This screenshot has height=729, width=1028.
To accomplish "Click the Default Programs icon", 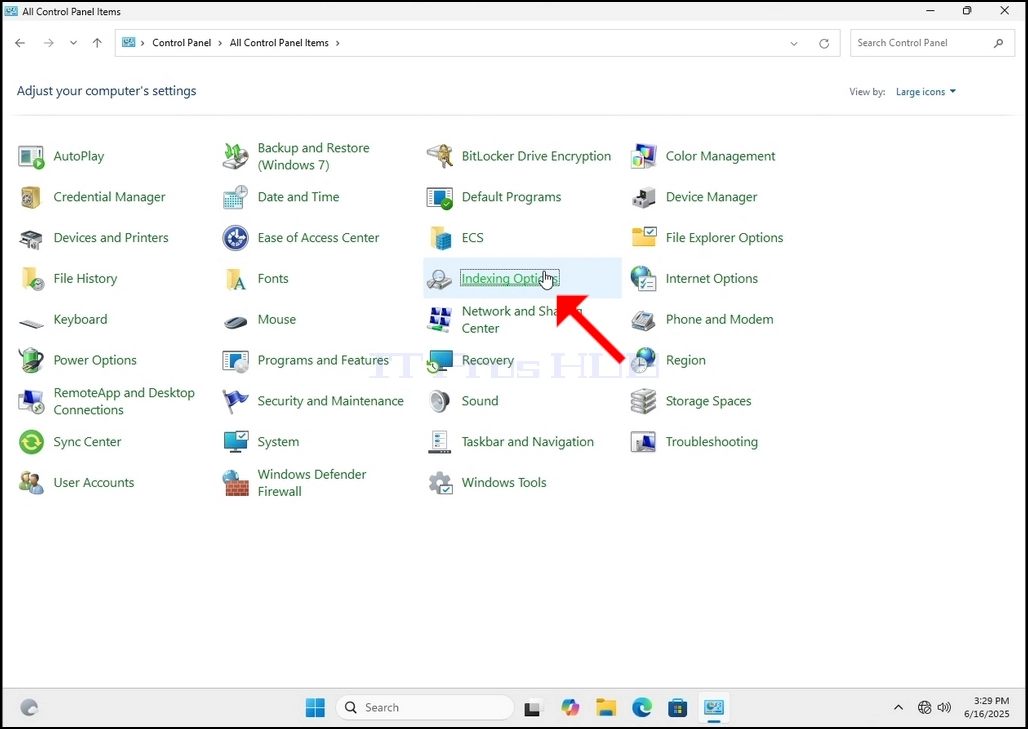I will pos(439,197).
